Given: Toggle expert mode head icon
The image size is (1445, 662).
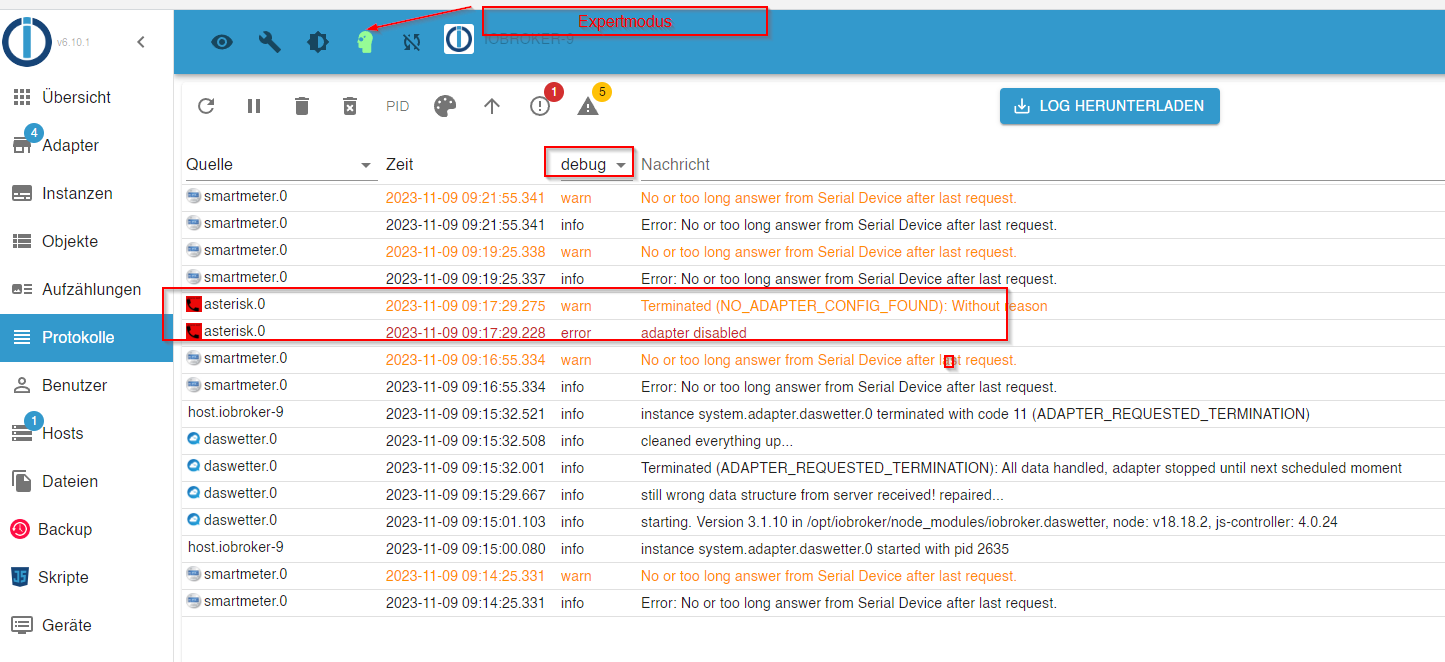Looking at the screenshot, I should [x=365, y=42].
